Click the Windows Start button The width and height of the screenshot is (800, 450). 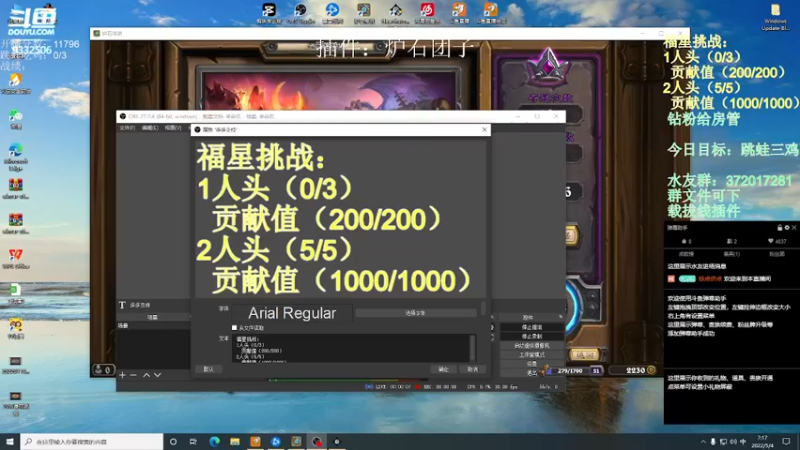10,441
